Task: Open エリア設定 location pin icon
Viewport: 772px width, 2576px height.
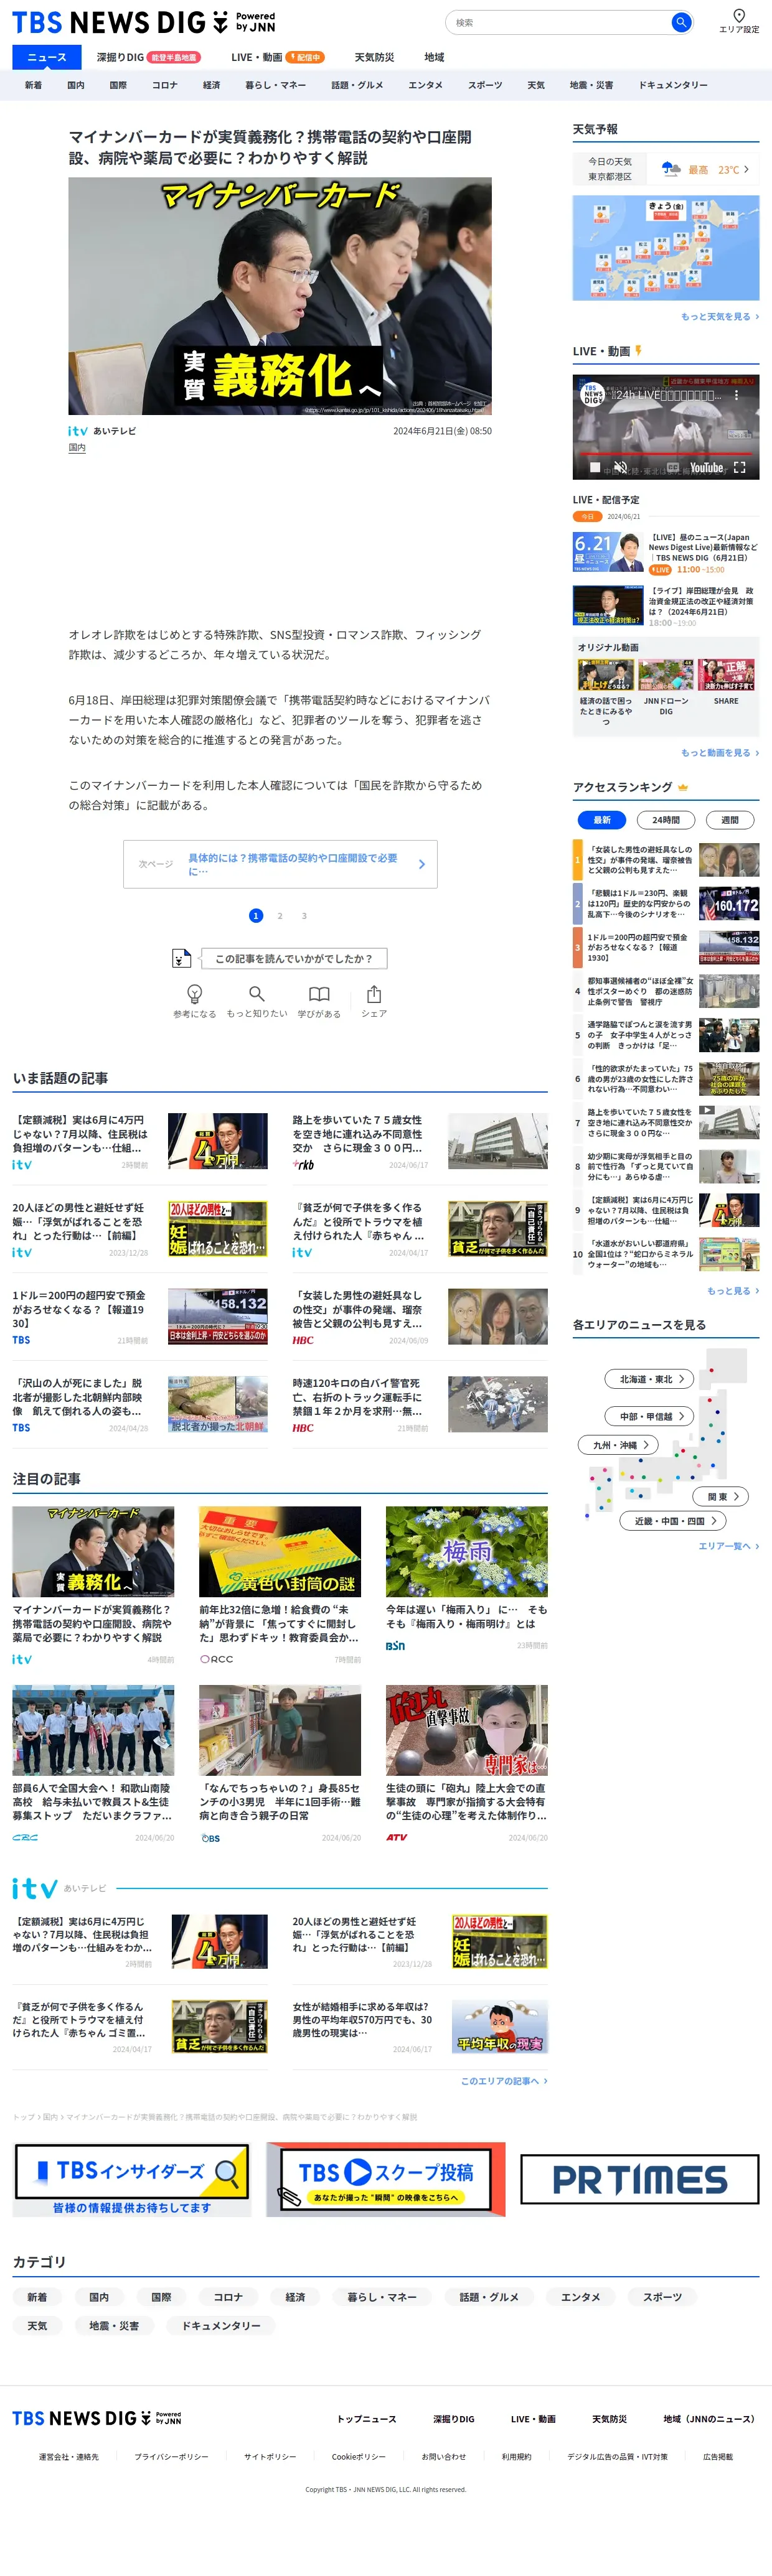Action: (738, 15)
